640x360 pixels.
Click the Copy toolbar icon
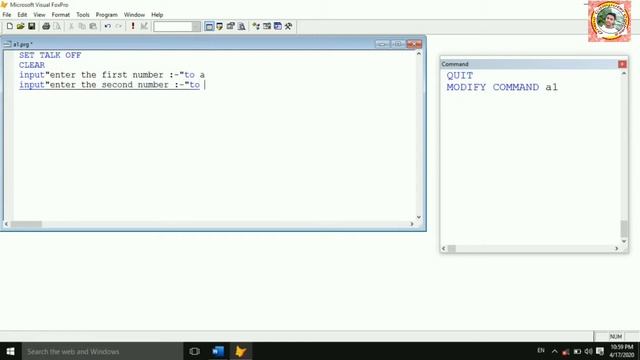click(x=82, y=27)
